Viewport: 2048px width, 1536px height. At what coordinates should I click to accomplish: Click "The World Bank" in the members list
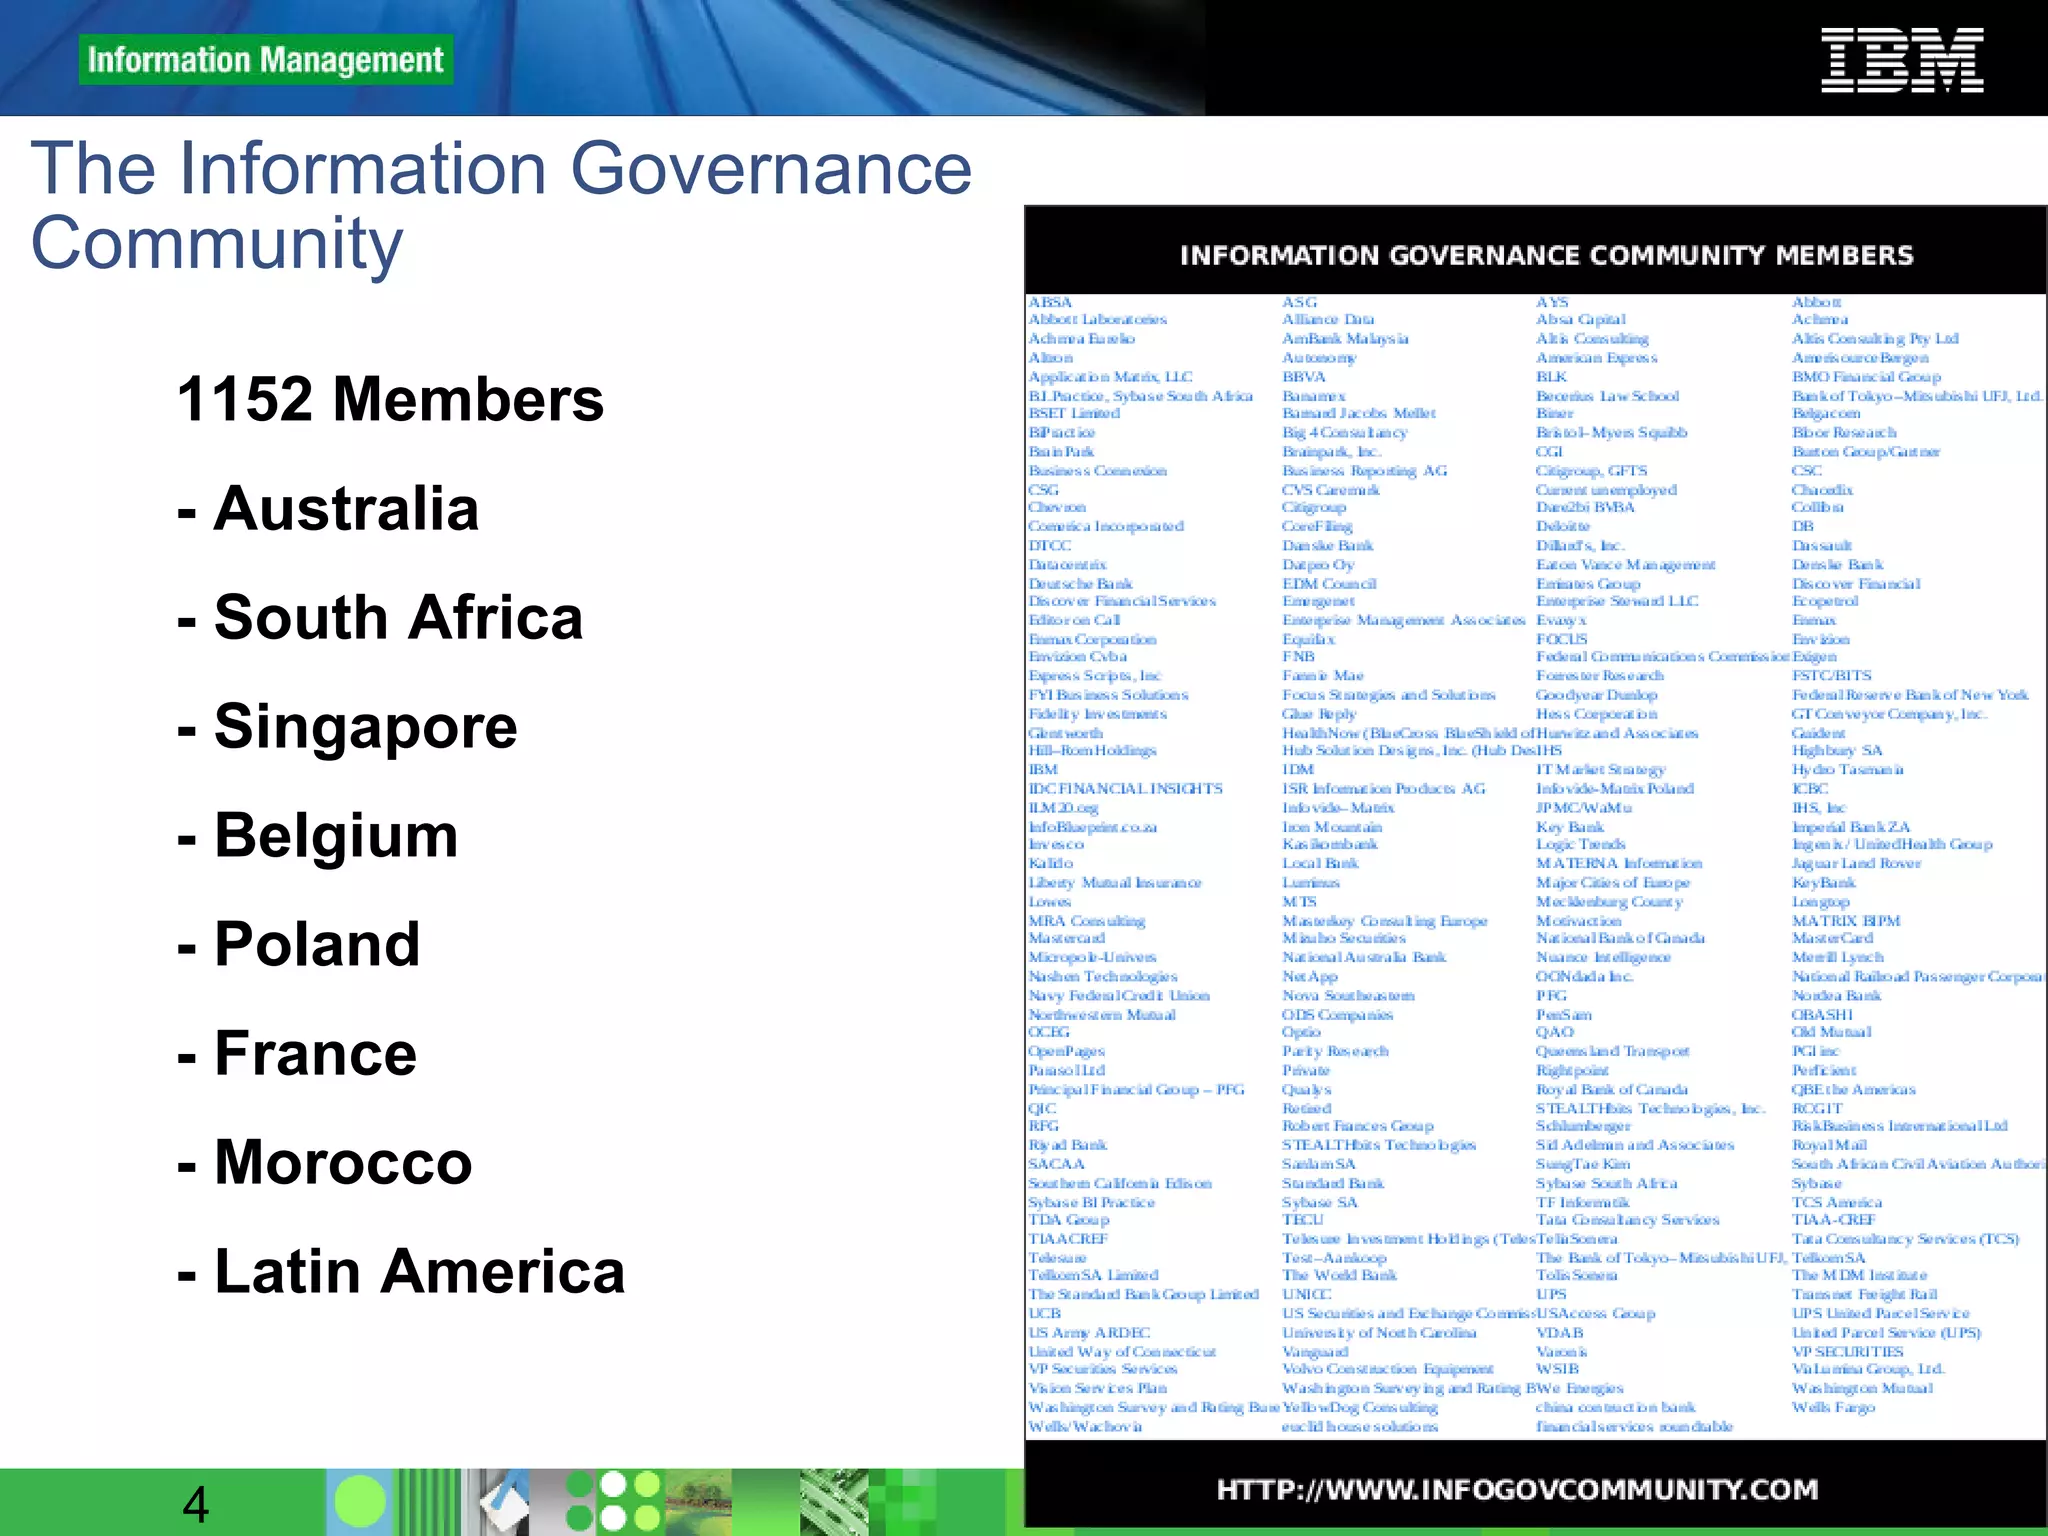pos(1340,1275)
